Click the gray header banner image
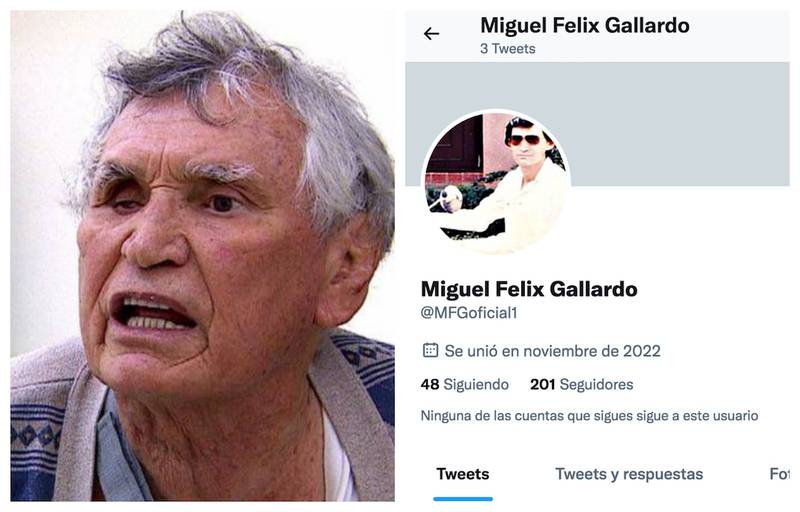Screen dimensions: 800x512 679,124
